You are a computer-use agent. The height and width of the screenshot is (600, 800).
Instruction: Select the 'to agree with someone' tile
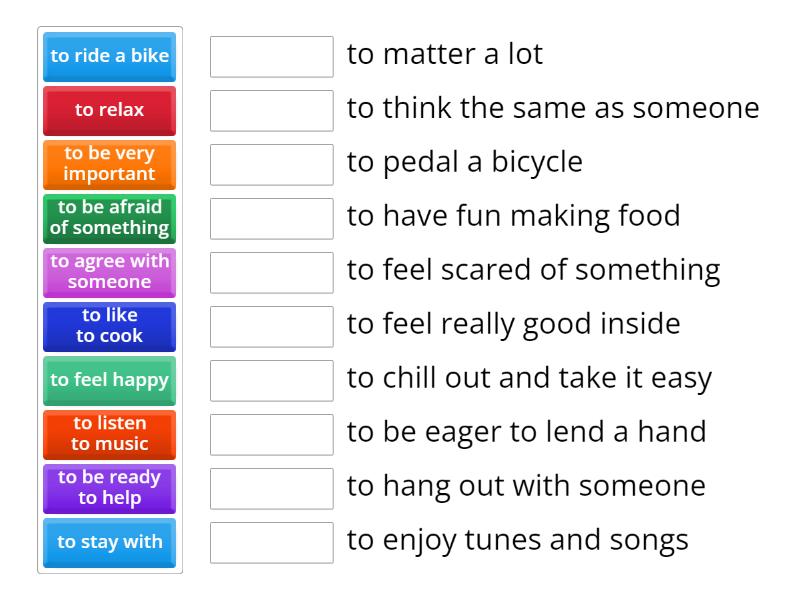pyautogui.click(x=110, y=273)
